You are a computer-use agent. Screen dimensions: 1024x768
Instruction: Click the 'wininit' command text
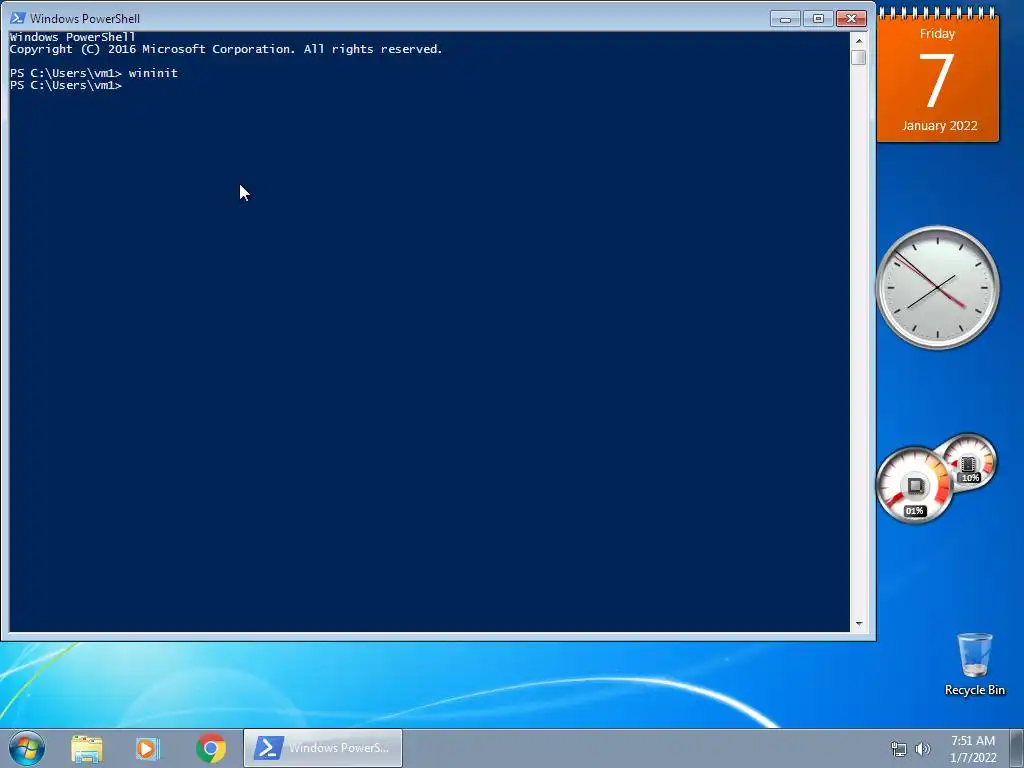click(x=153, y=73)
